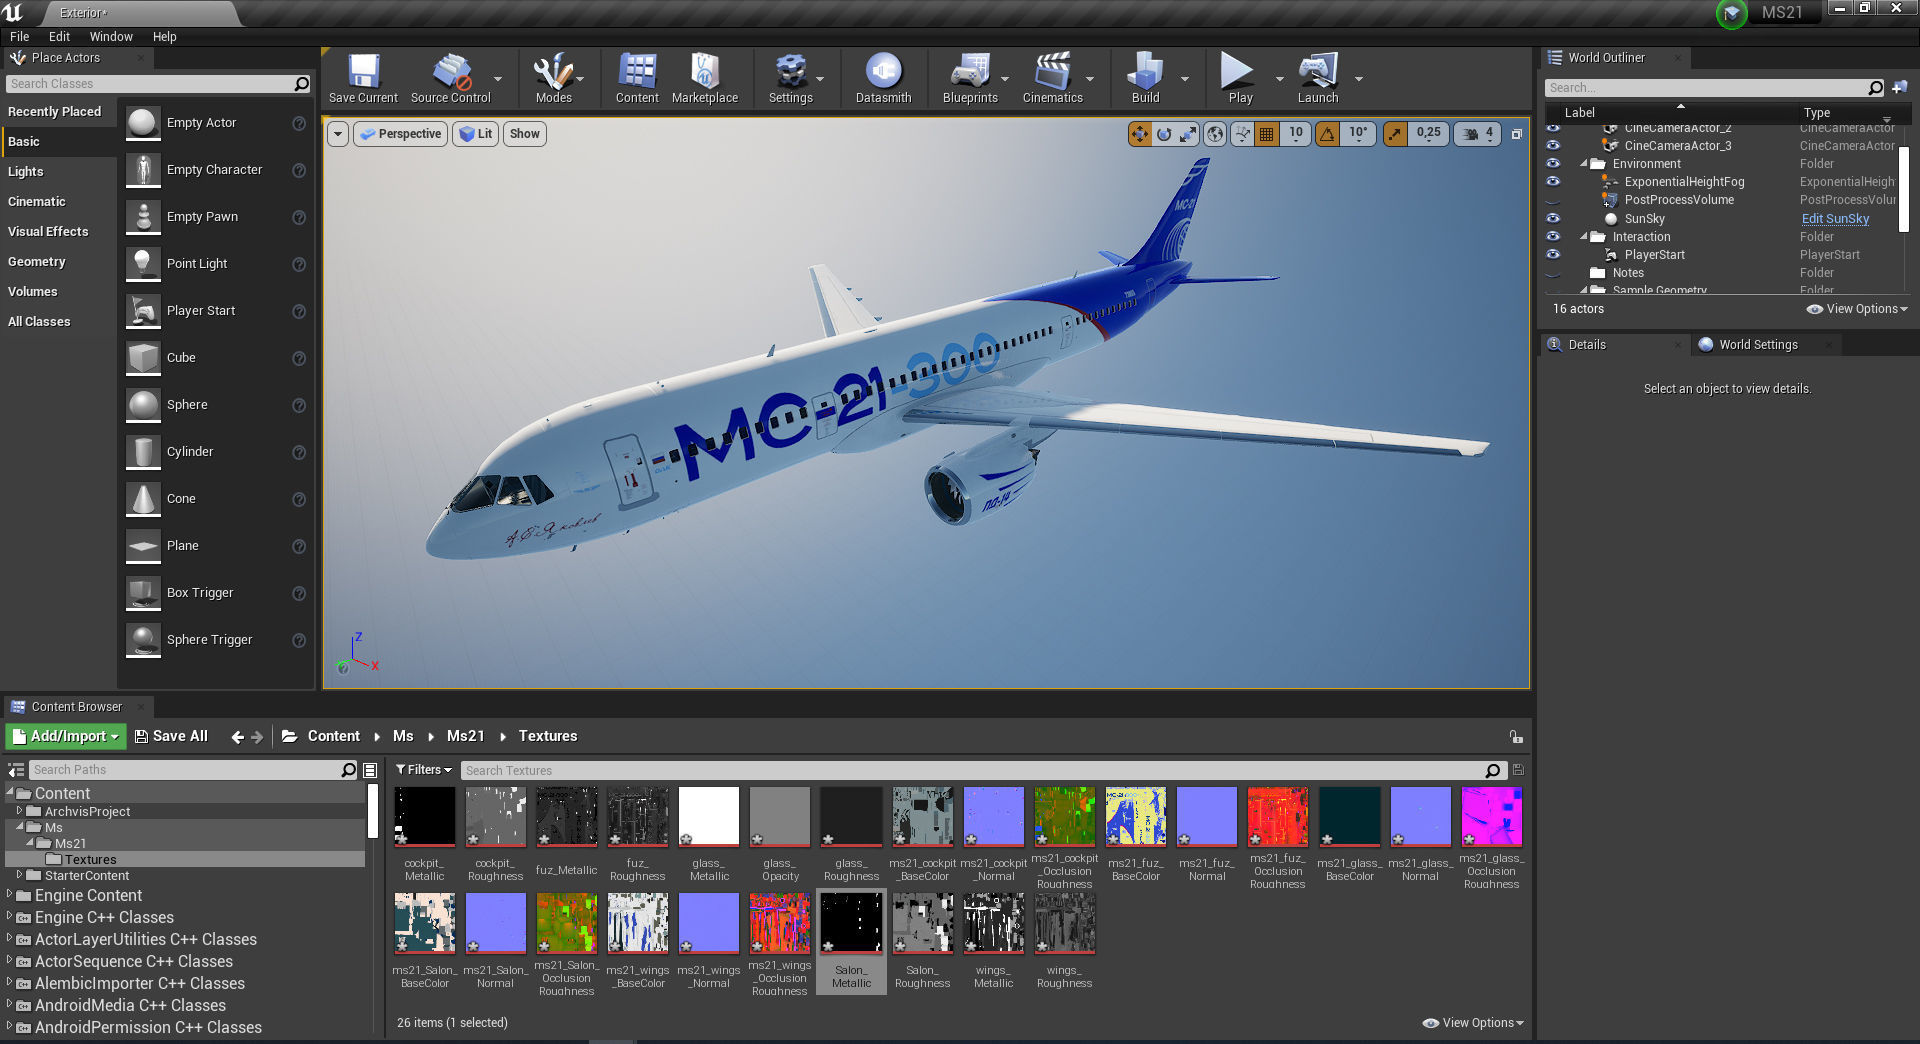Open World Outliner View Options

tap(1858, 309)
